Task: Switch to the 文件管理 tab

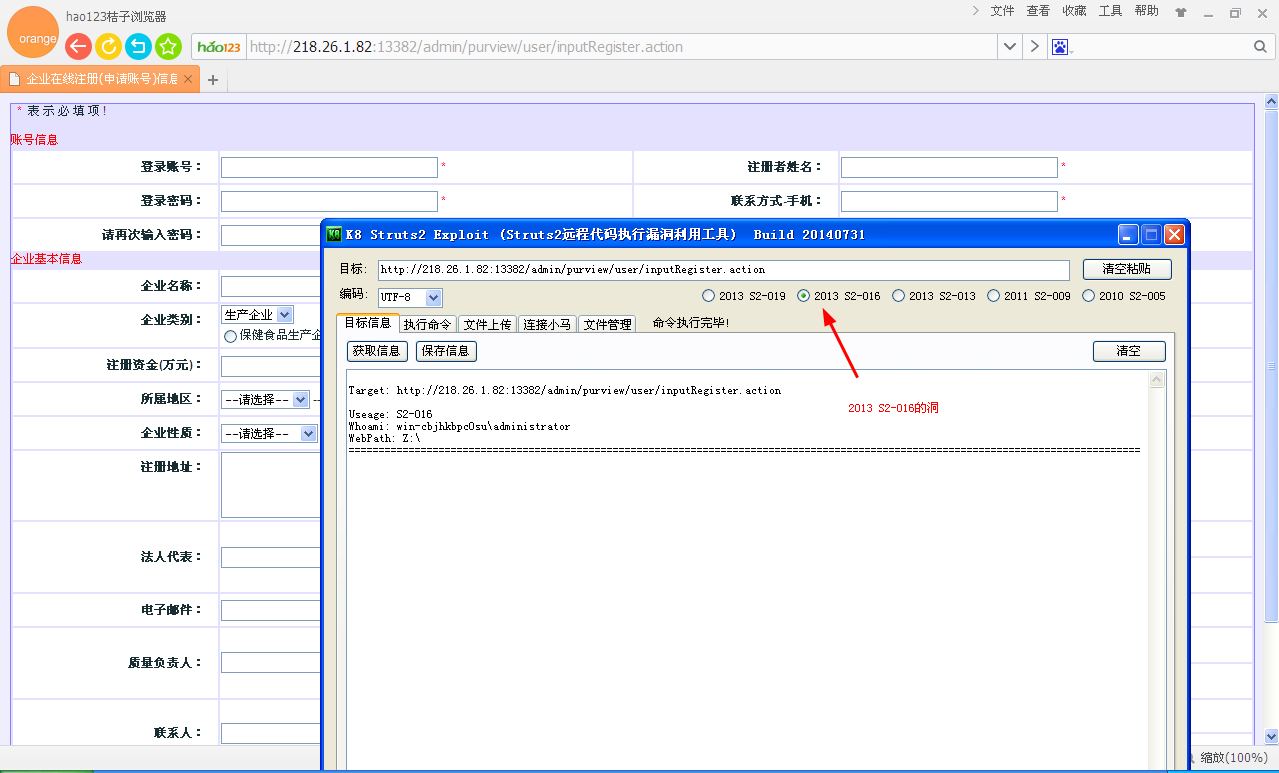Action: point(607,324)
